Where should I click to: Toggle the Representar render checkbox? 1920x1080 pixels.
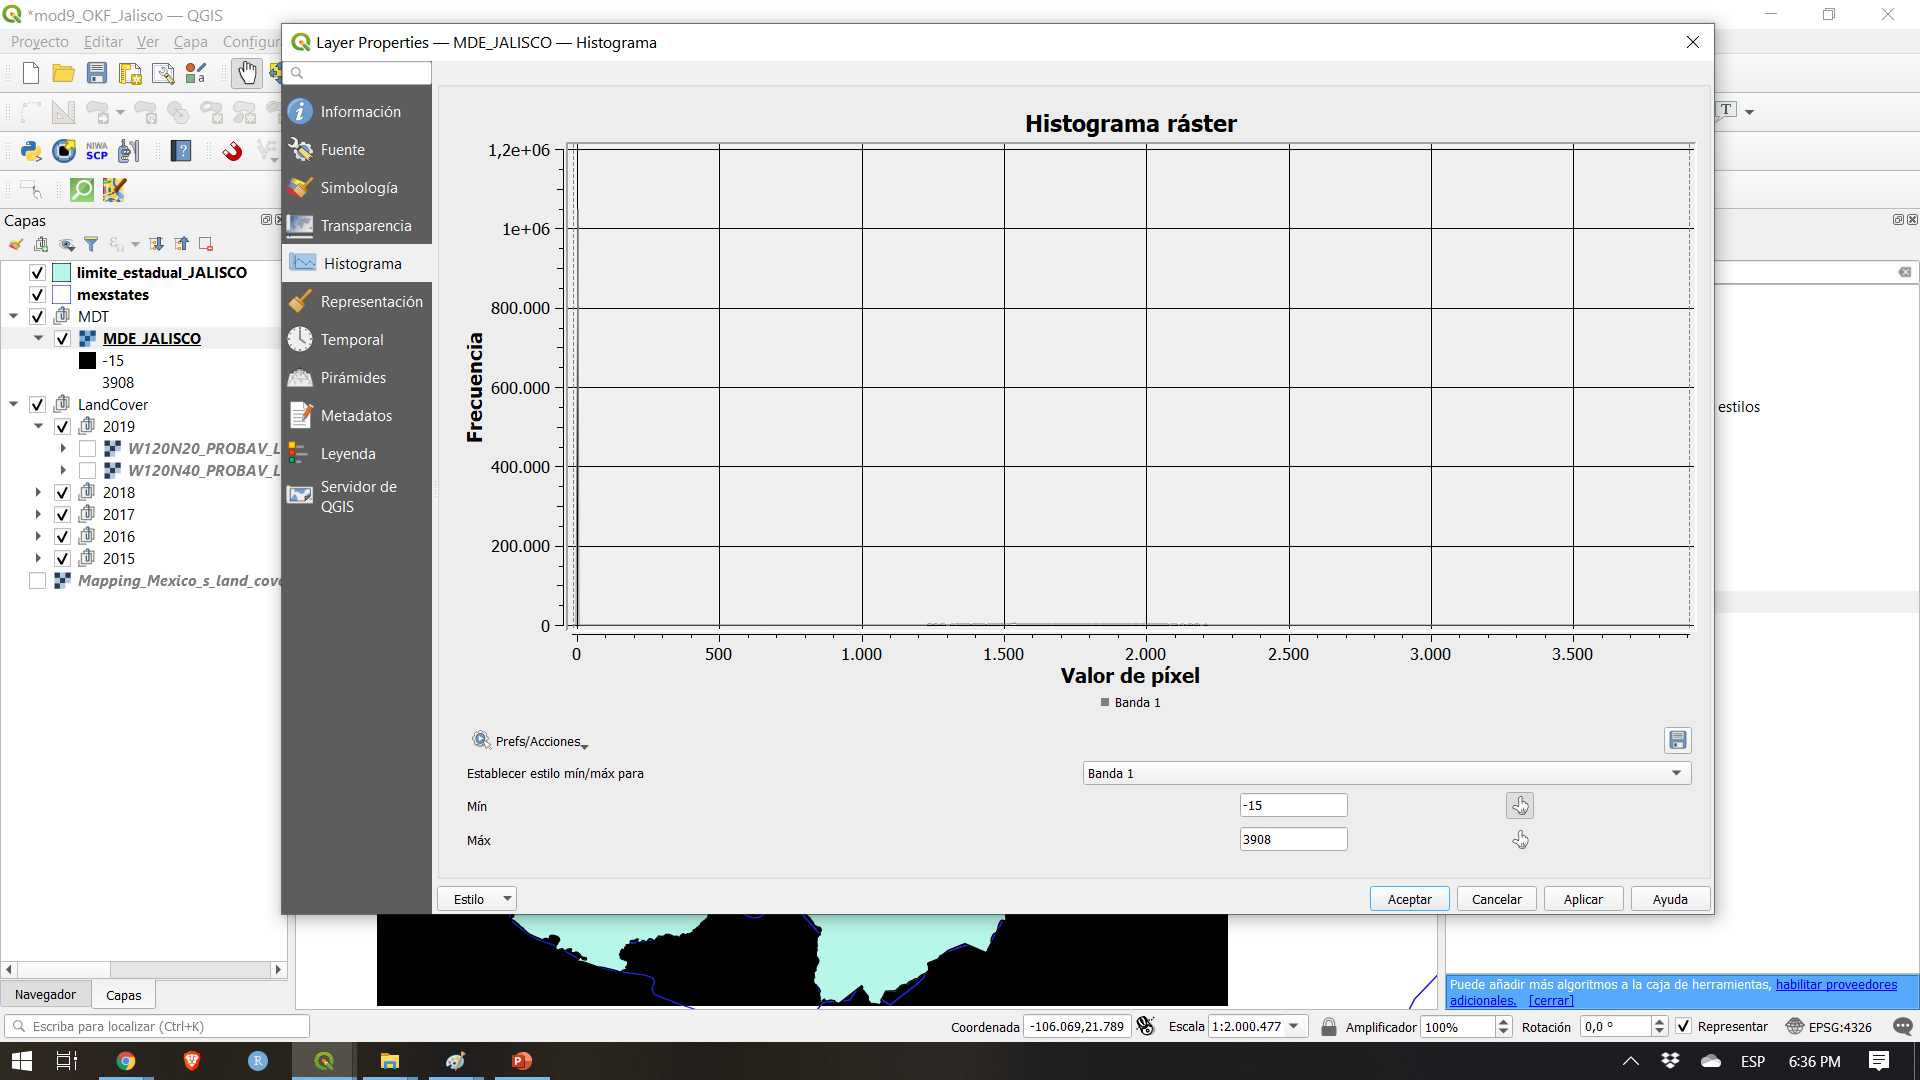coord(1684,1026)
